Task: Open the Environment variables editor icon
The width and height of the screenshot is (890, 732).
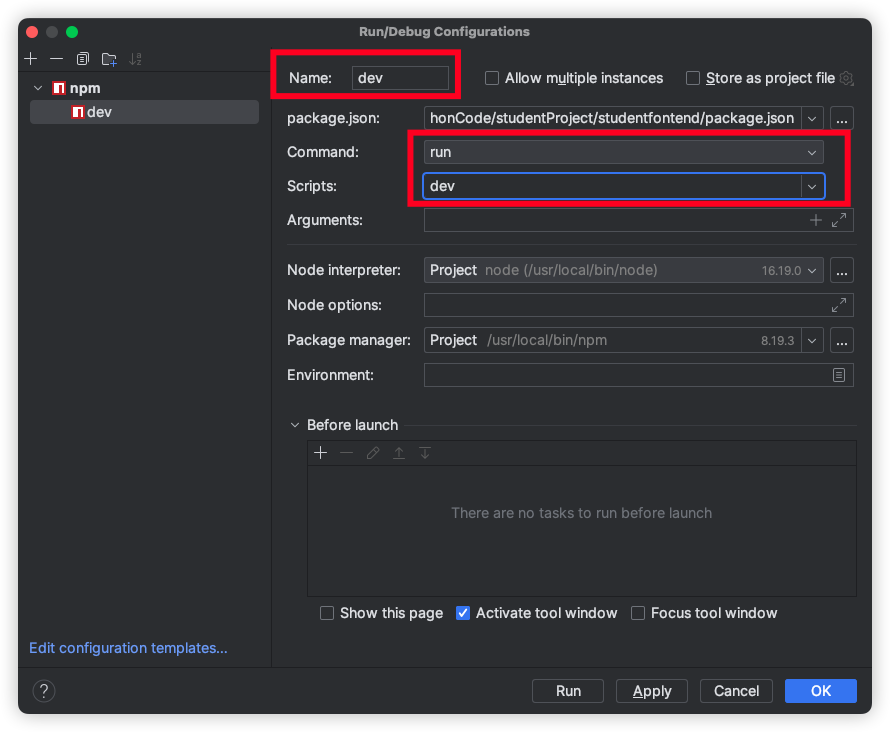Action: (x=839, y=375)
